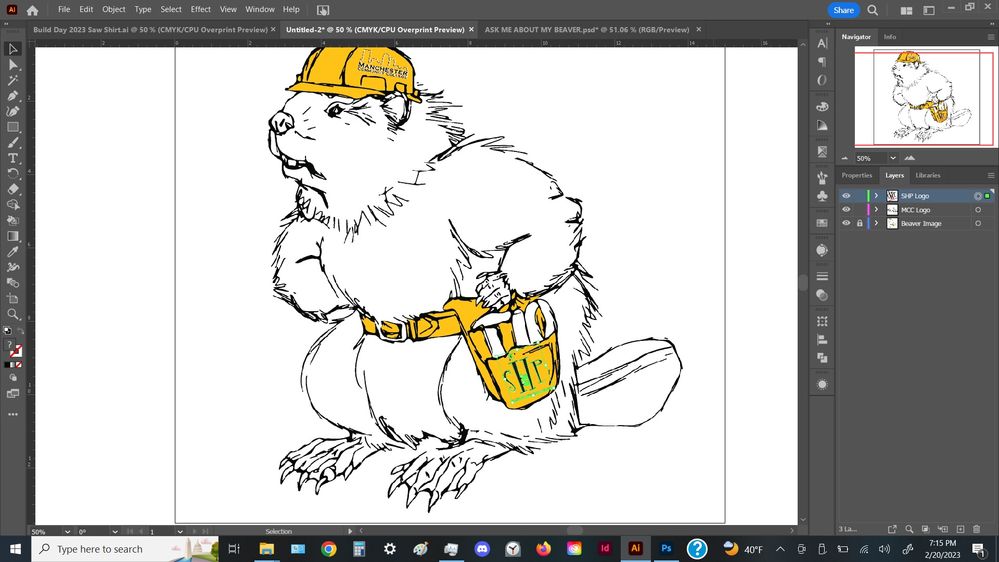Image resolution: width=999 pixels, height=562 pixels.
Task: Open the File menu
Action: (x=64, y=10)
